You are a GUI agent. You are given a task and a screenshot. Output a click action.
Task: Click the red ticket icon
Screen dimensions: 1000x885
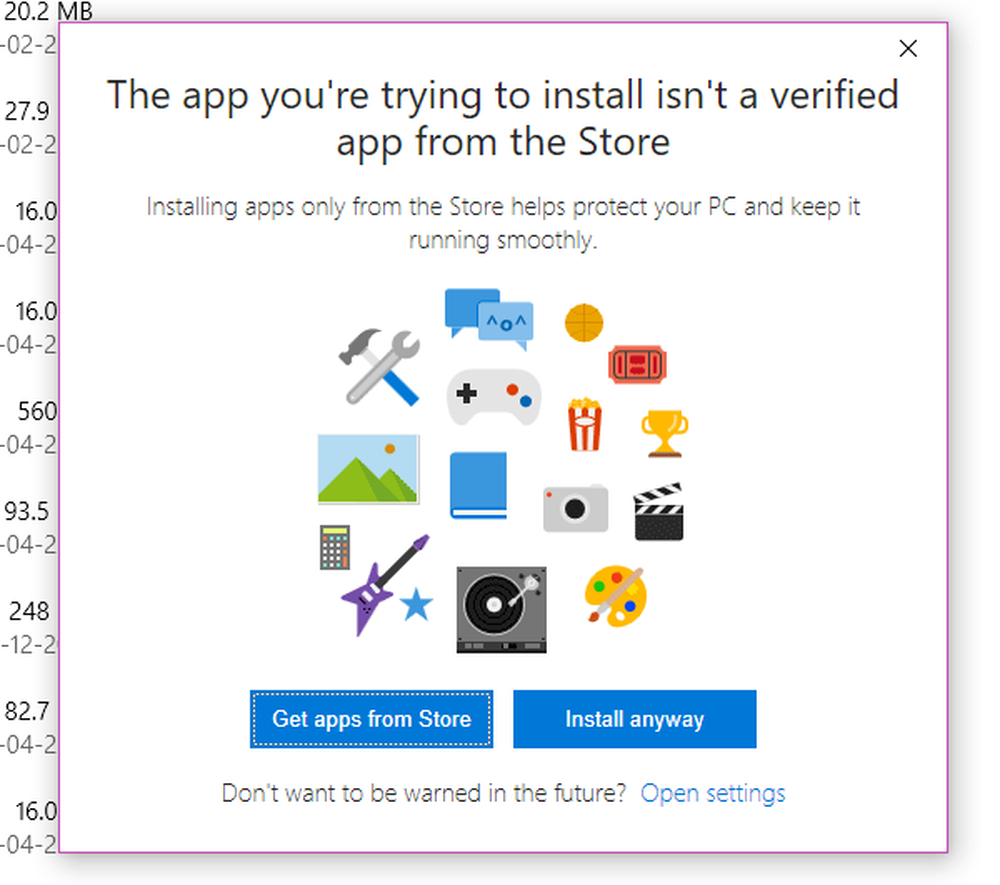[638, 365]
